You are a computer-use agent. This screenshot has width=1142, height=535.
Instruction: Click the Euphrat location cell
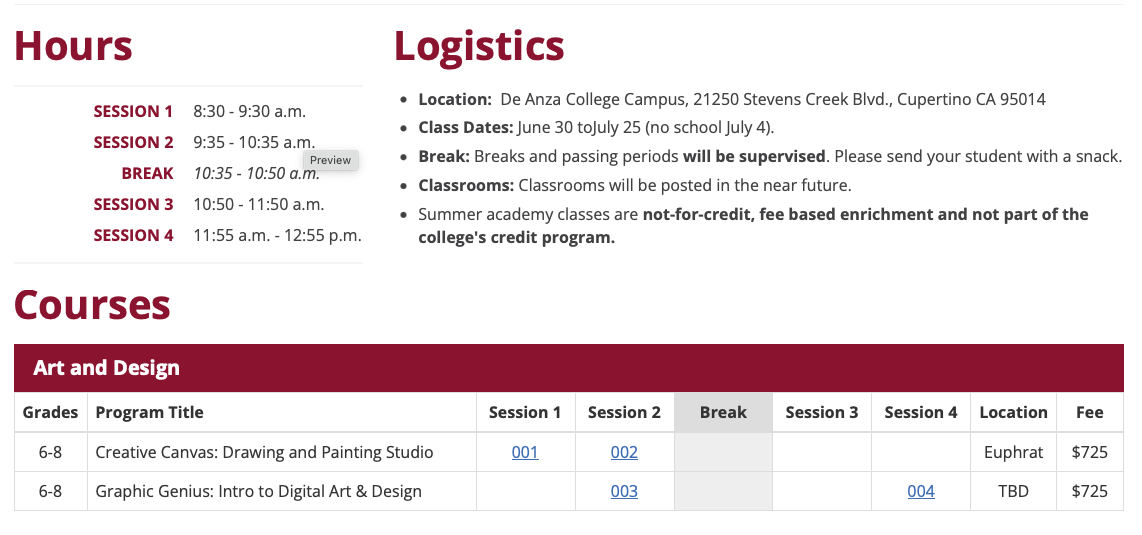click(1013, 452)
